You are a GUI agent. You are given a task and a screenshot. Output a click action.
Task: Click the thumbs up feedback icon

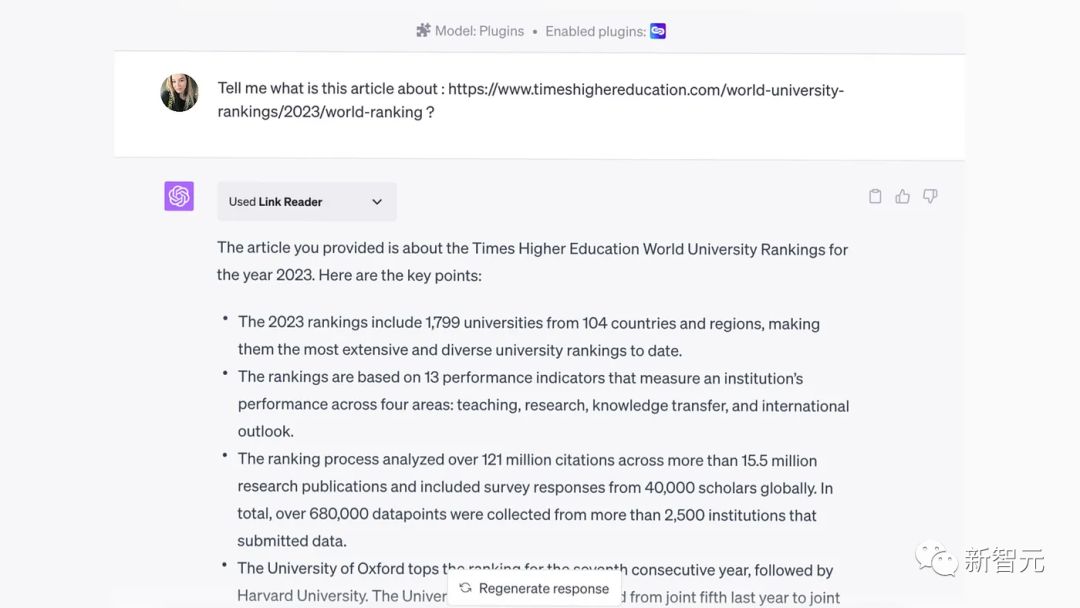pyautogui.click(x=903, y=197)
